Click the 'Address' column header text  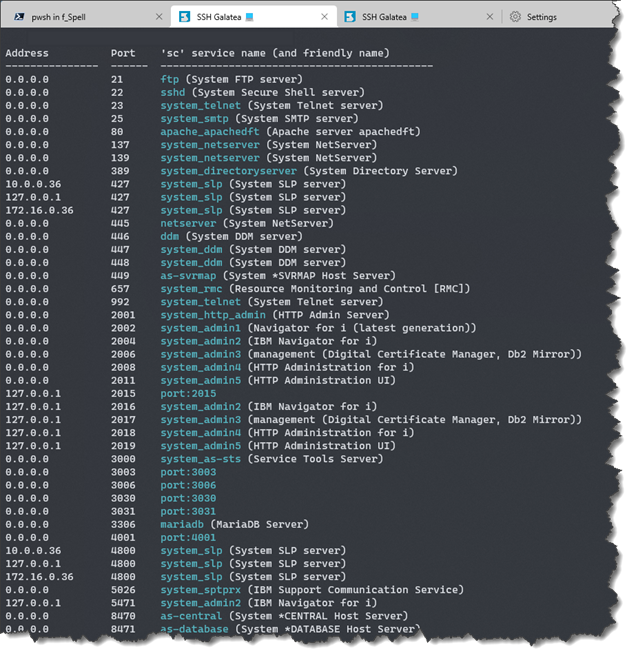click(x=27, y=53)
